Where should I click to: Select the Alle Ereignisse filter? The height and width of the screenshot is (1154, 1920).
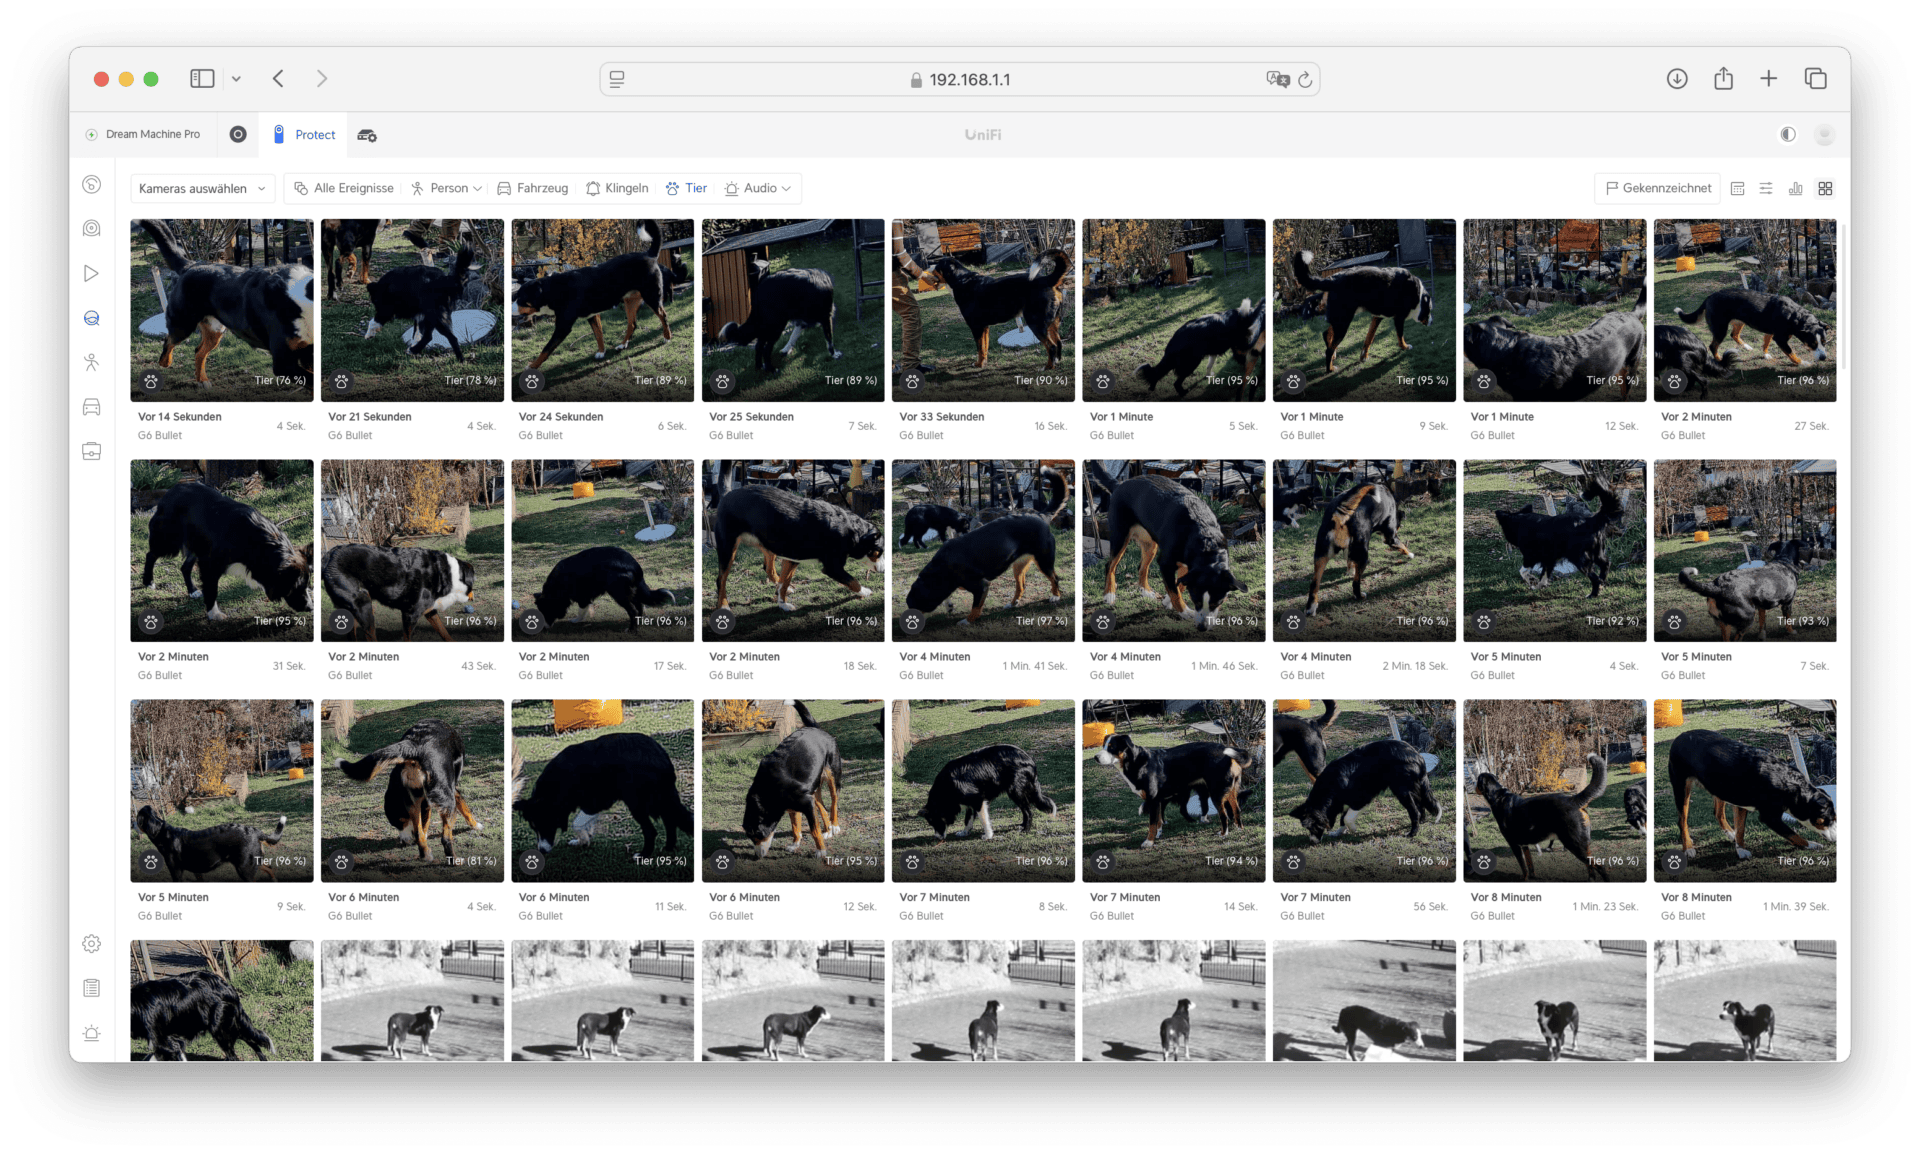point(344,188)
